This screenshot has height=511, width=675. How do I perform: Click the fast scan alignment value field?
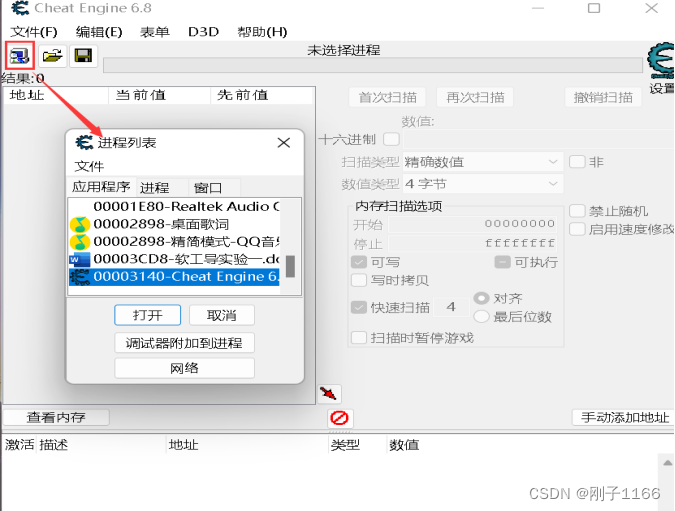(451, 307)
